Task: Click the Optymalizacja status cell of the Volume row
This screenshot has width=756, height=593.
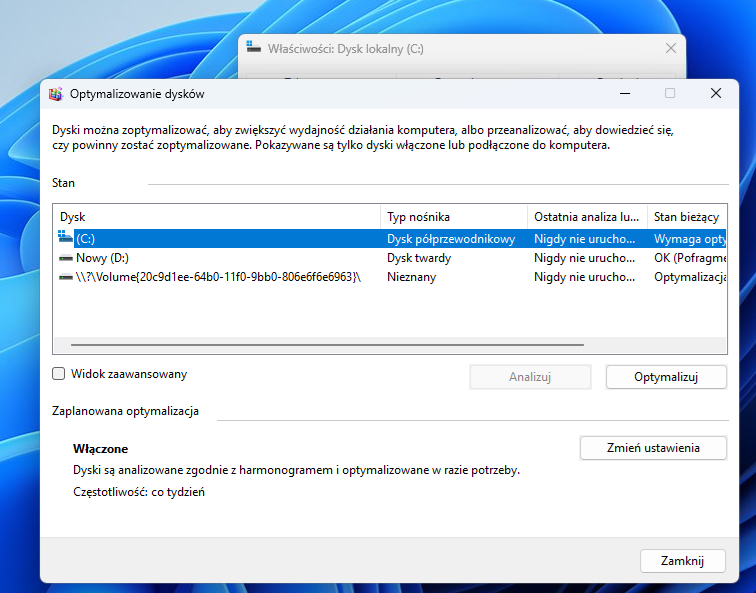Action: point(689,277)
